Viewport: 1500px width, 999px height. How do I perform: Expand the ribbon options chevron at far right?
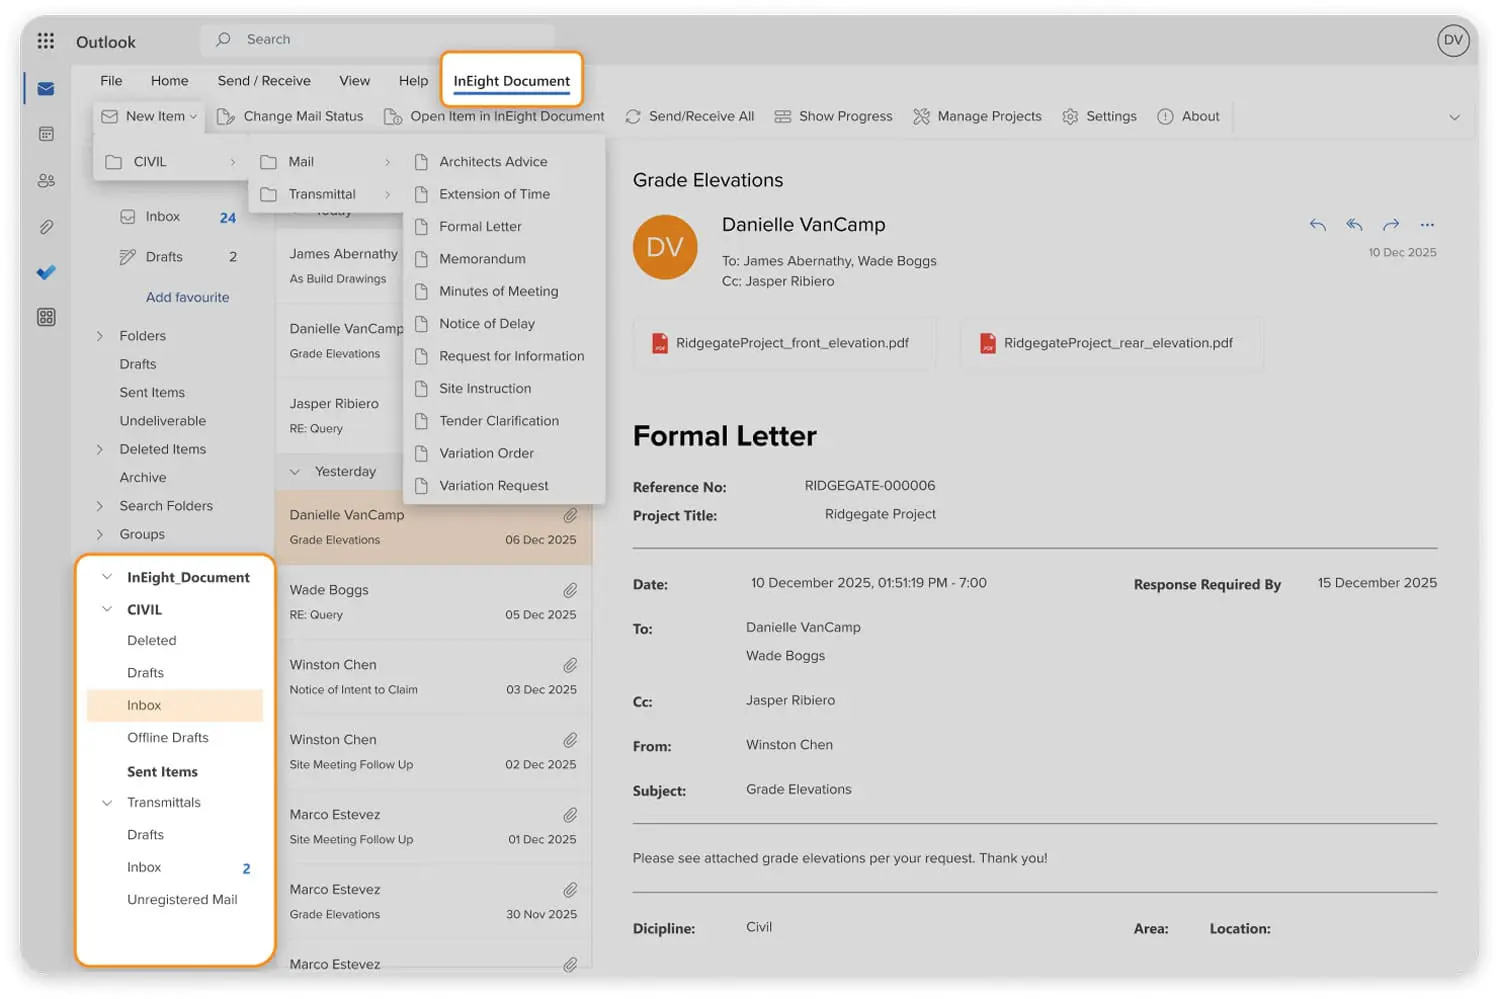click(x=1454, y=117)
